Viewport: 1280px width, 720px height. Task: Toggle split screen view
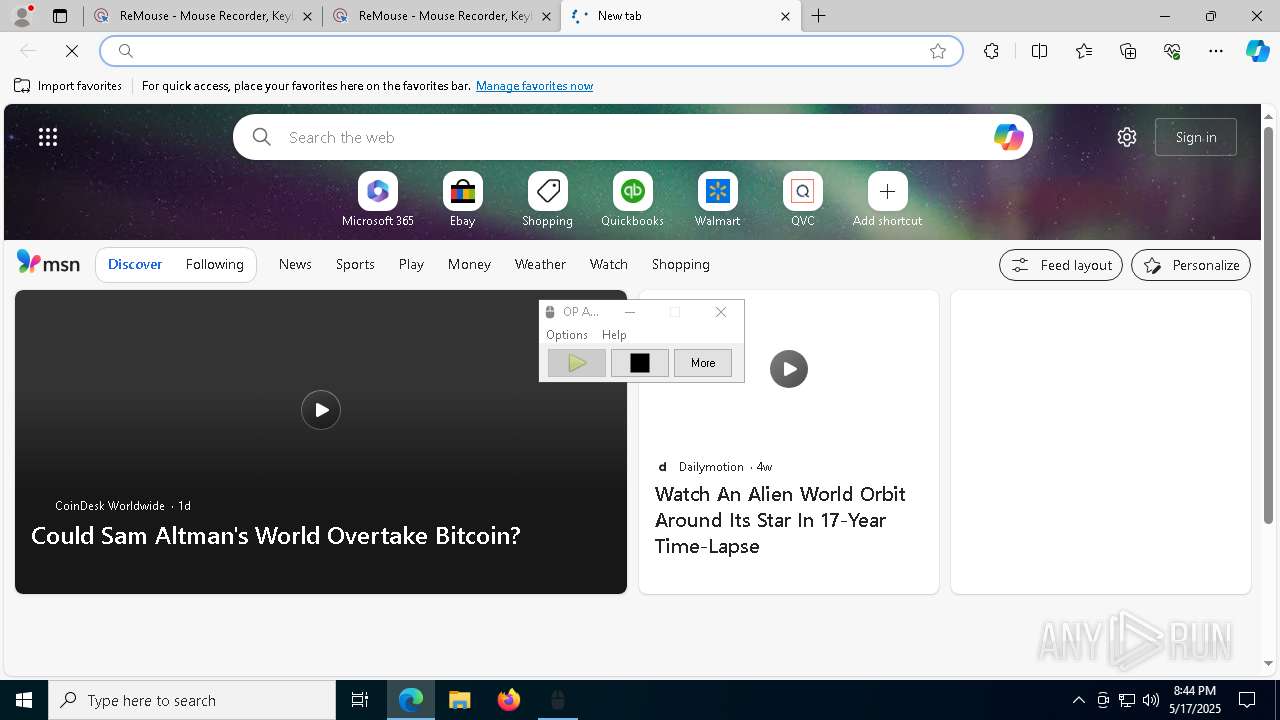coord(1039,51)
